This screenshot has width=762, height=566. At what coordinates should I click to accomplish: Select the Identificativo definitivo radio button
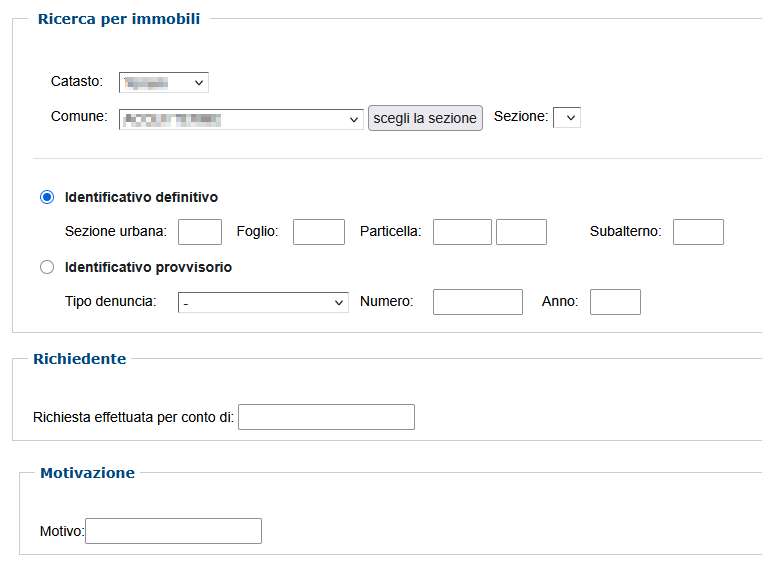(47, 197)
